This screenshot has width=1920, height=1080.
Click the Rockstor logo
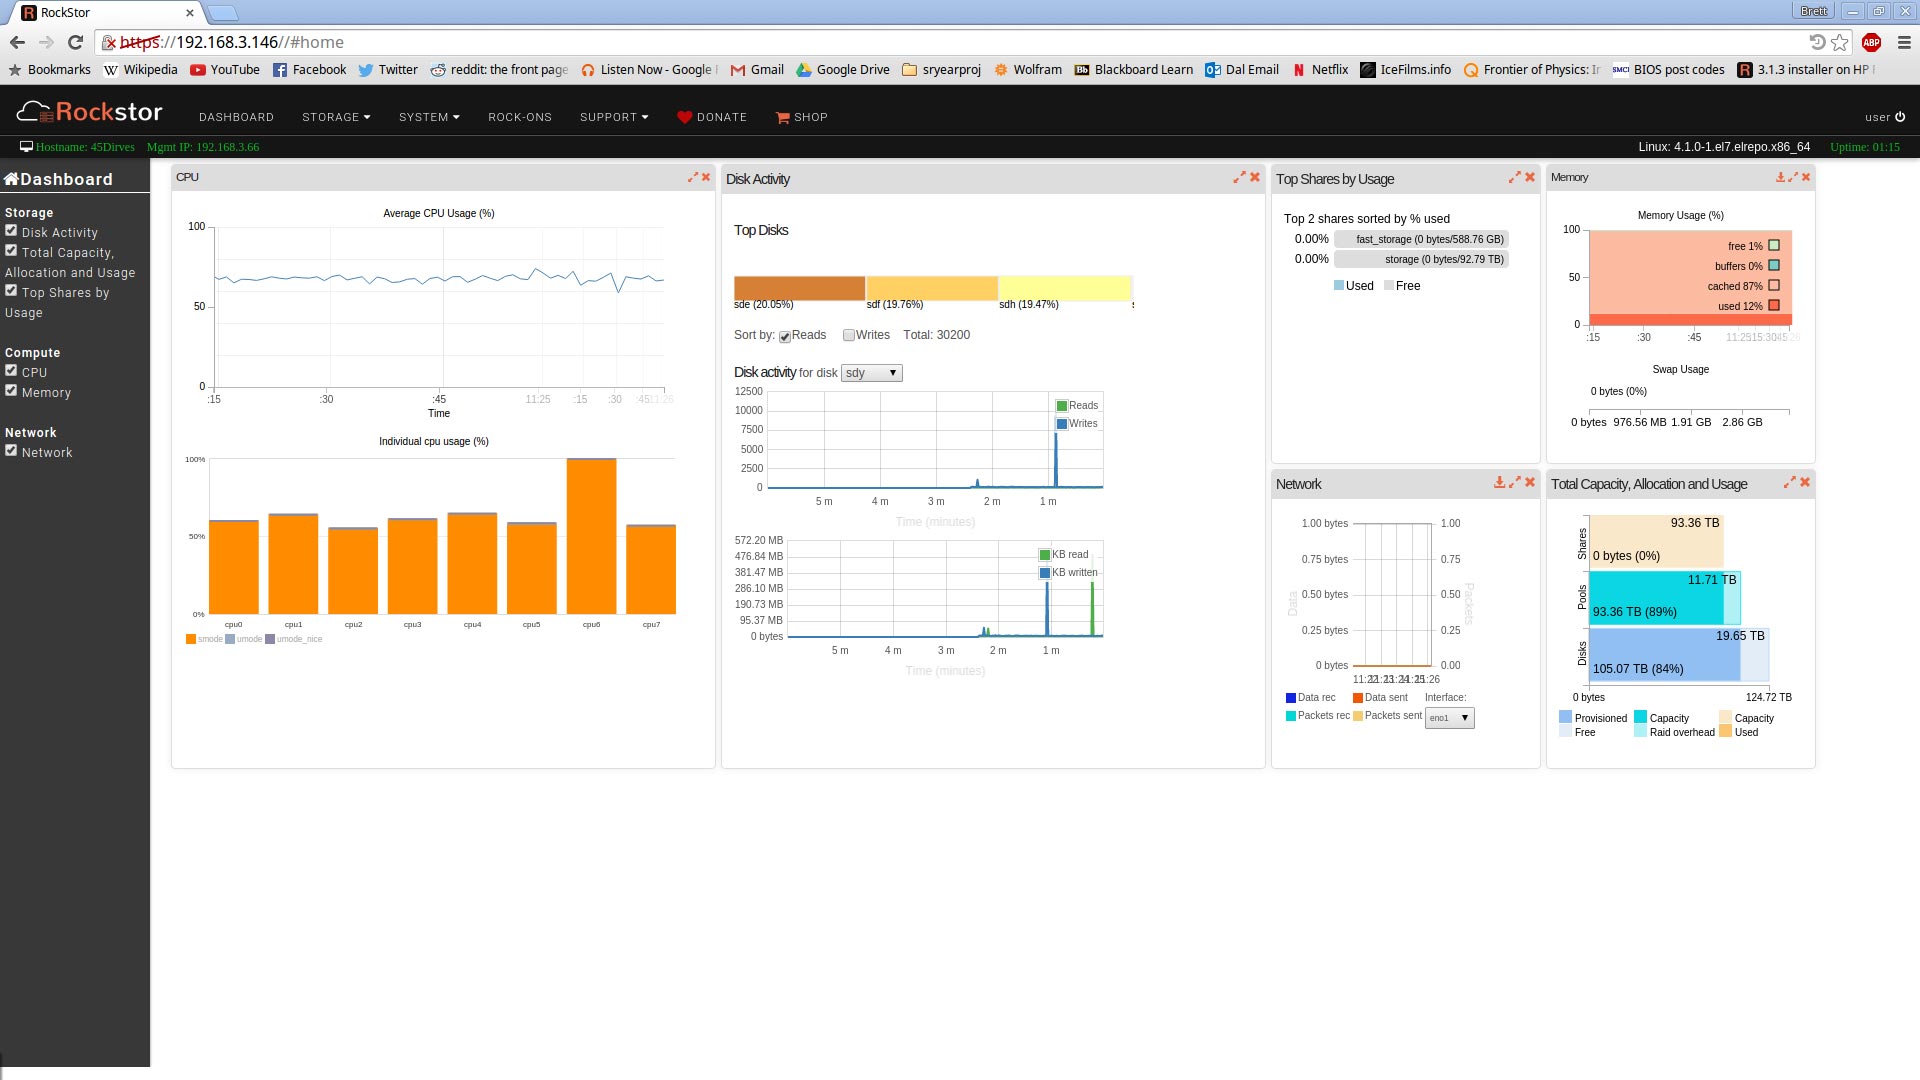click(90, 112)
